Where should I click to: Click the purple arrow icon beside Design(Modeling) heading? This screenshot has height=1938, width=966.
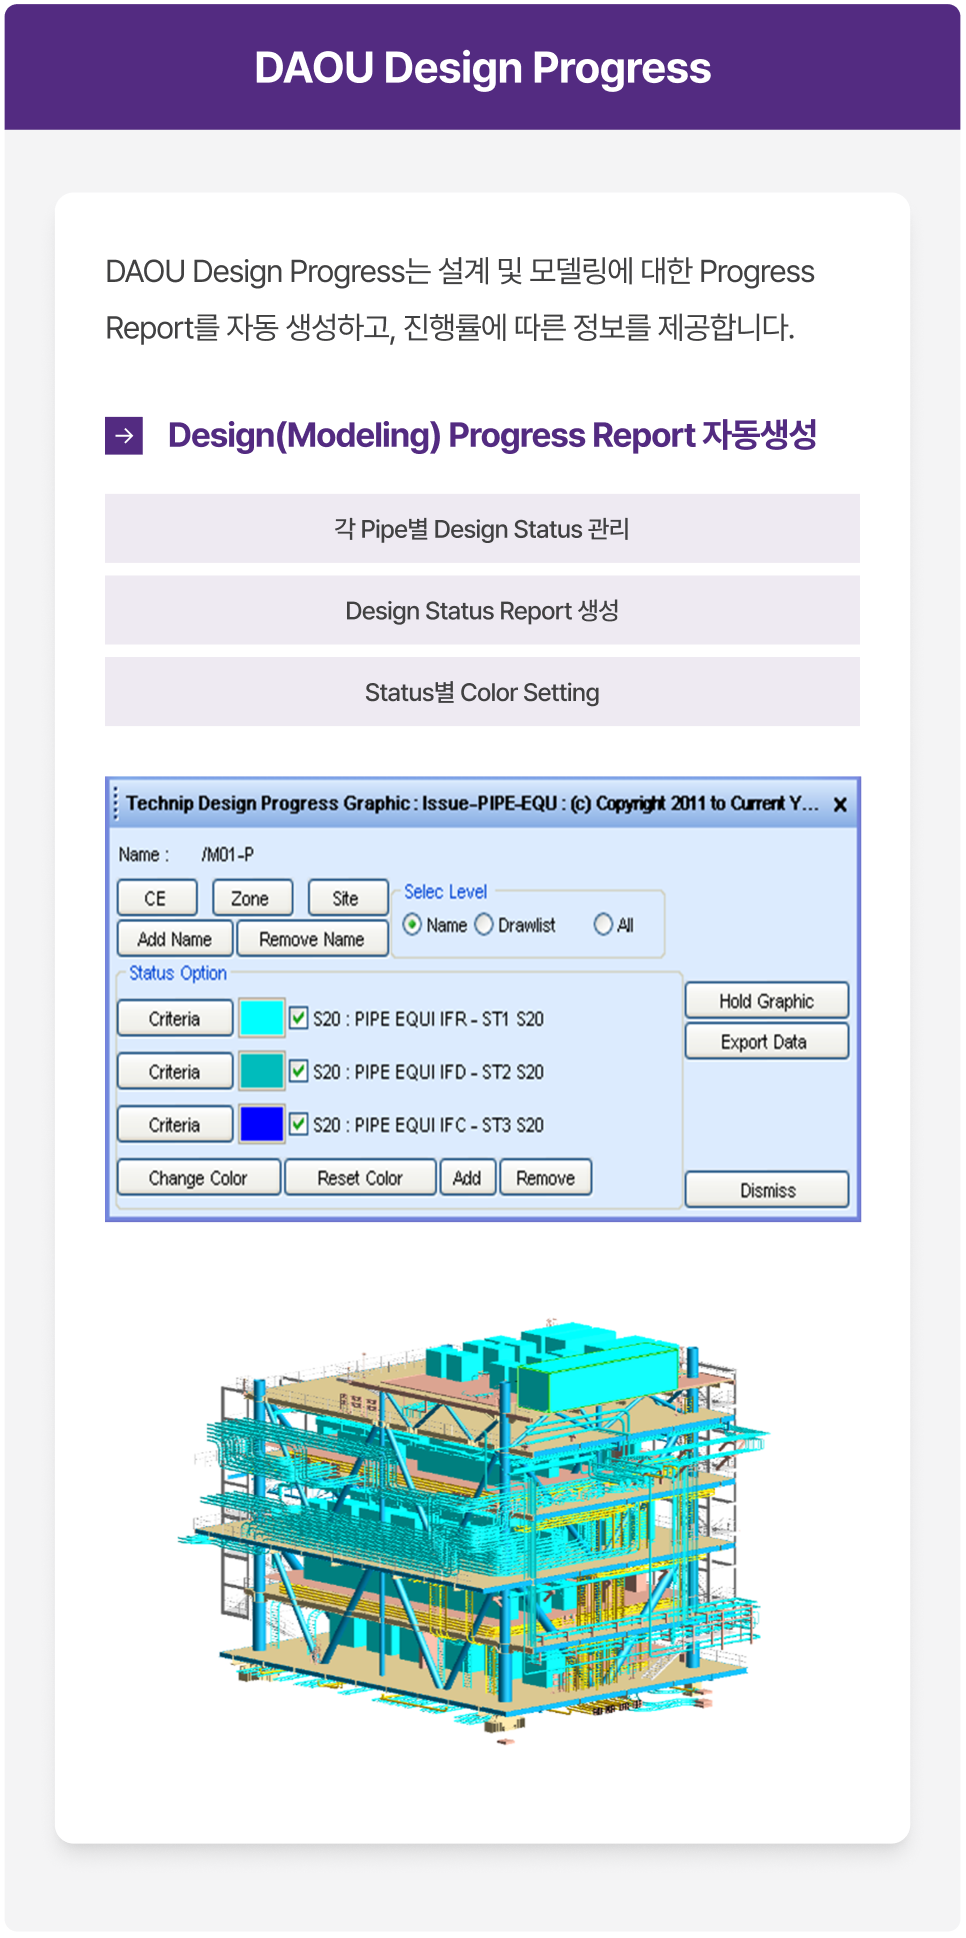tap(124, 436)
